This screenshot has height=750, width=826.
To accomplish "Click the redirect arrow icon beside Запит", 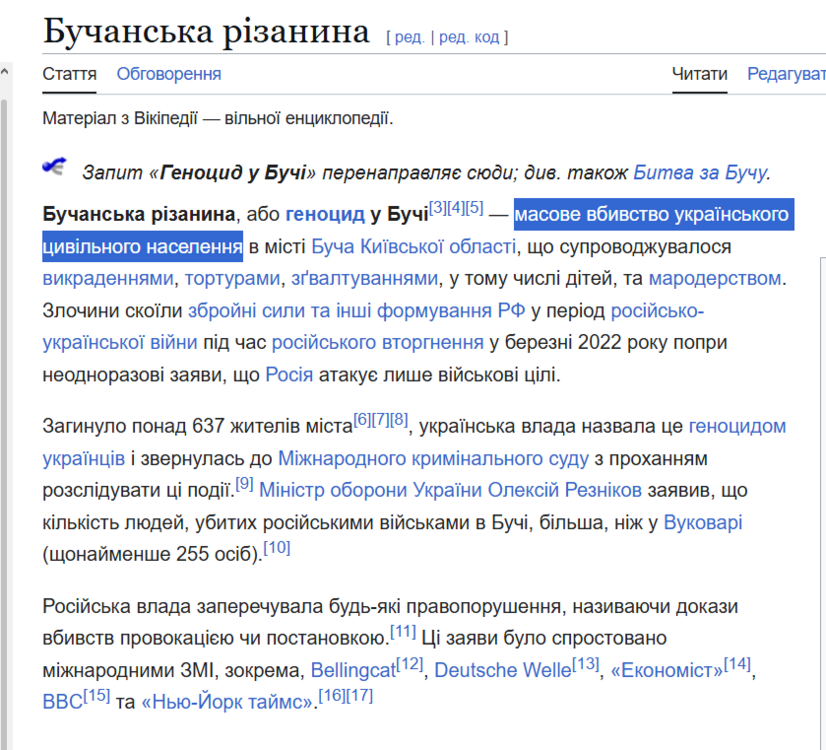I will pos(54,166).
